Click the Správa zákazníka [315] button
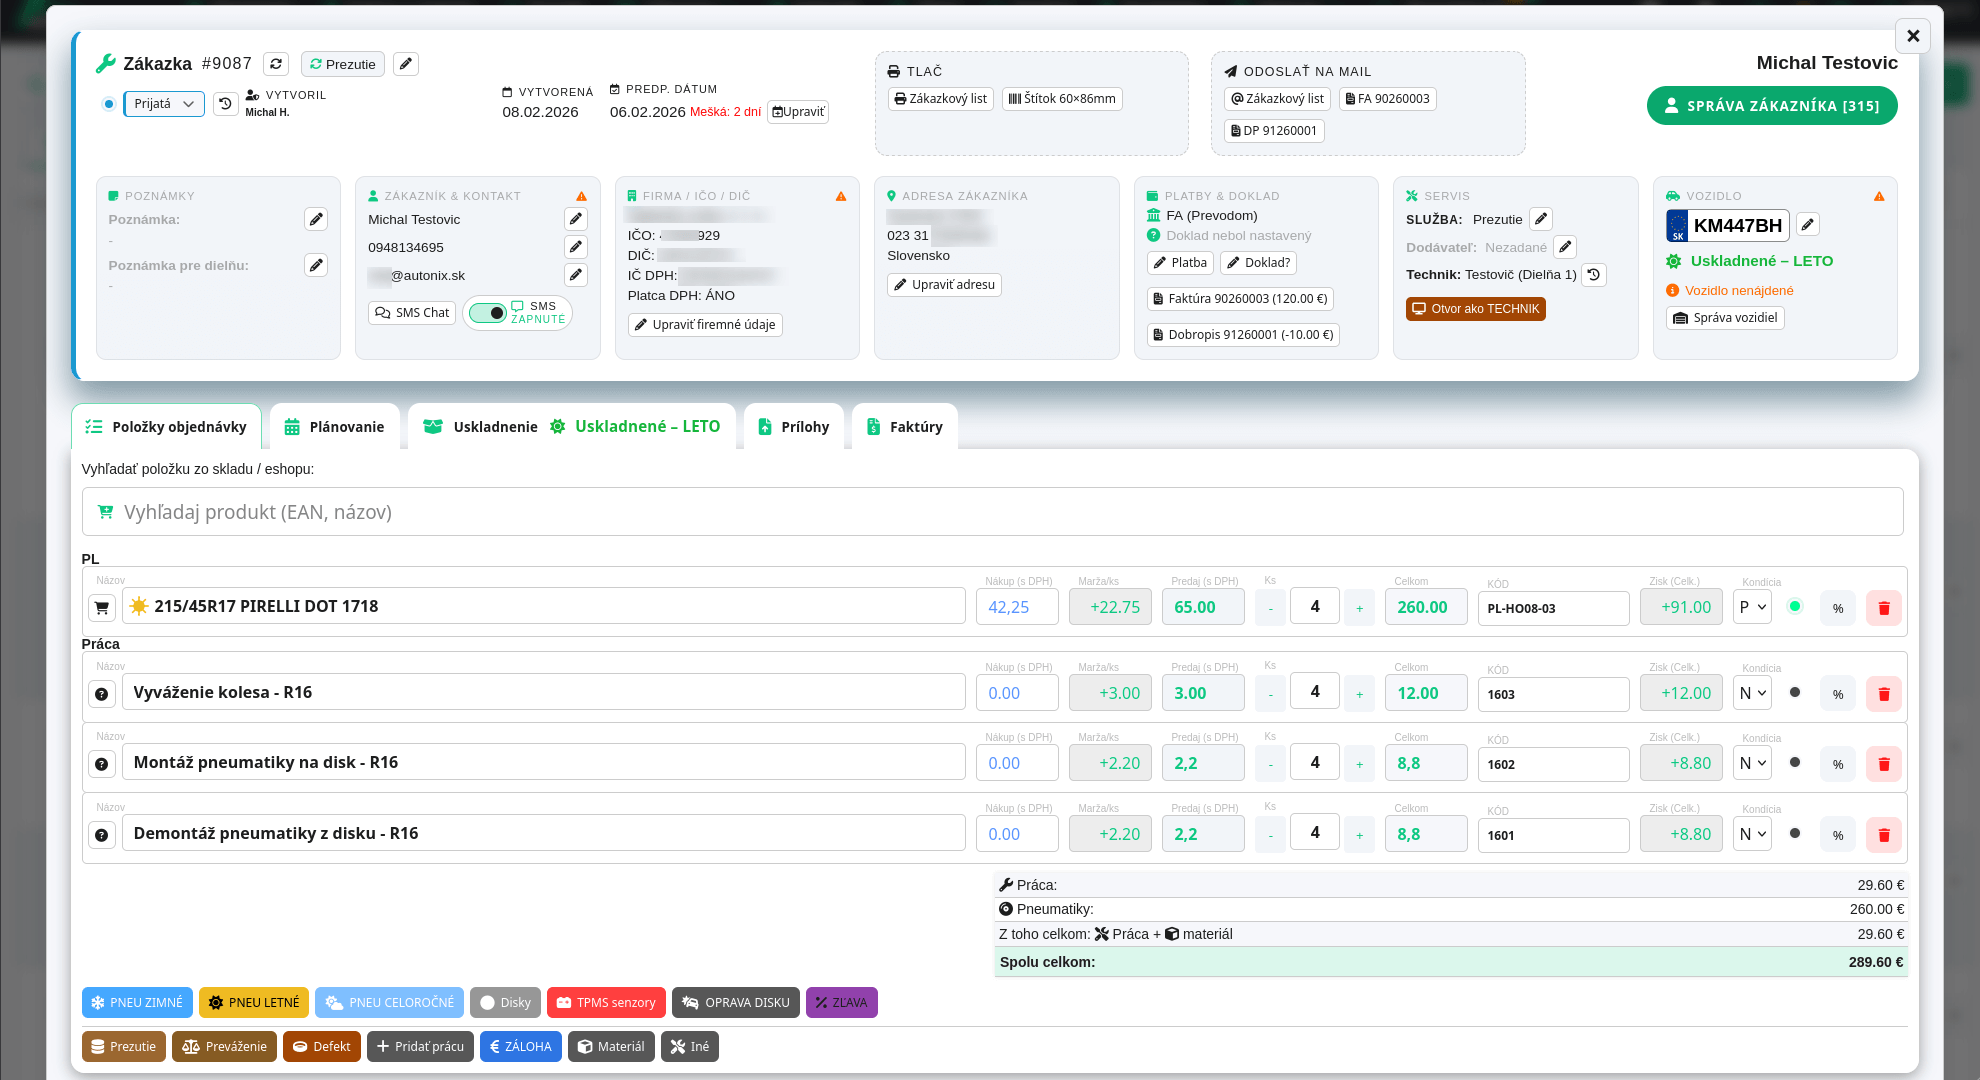The height and width of the screenshot is (1080, 1980). click(x=1771, y=106)
